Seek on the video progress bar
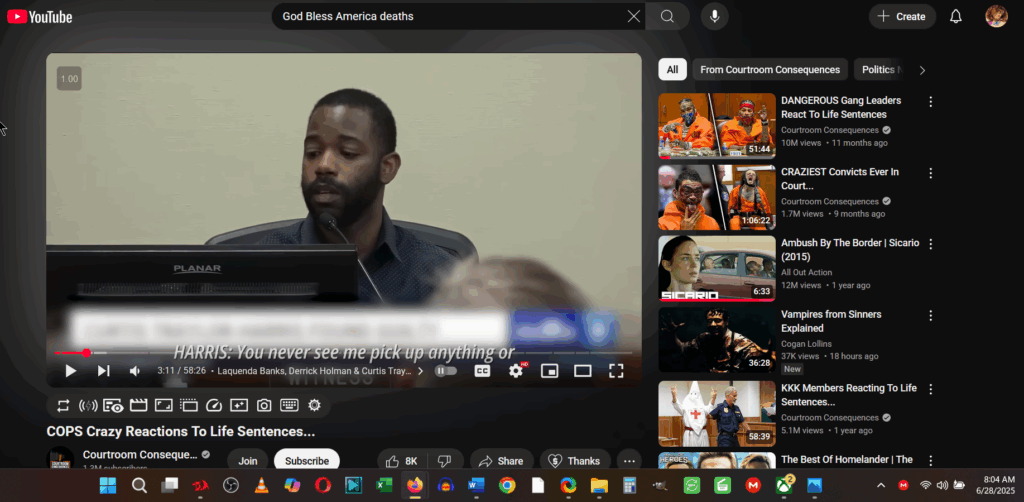 (344, 353)
